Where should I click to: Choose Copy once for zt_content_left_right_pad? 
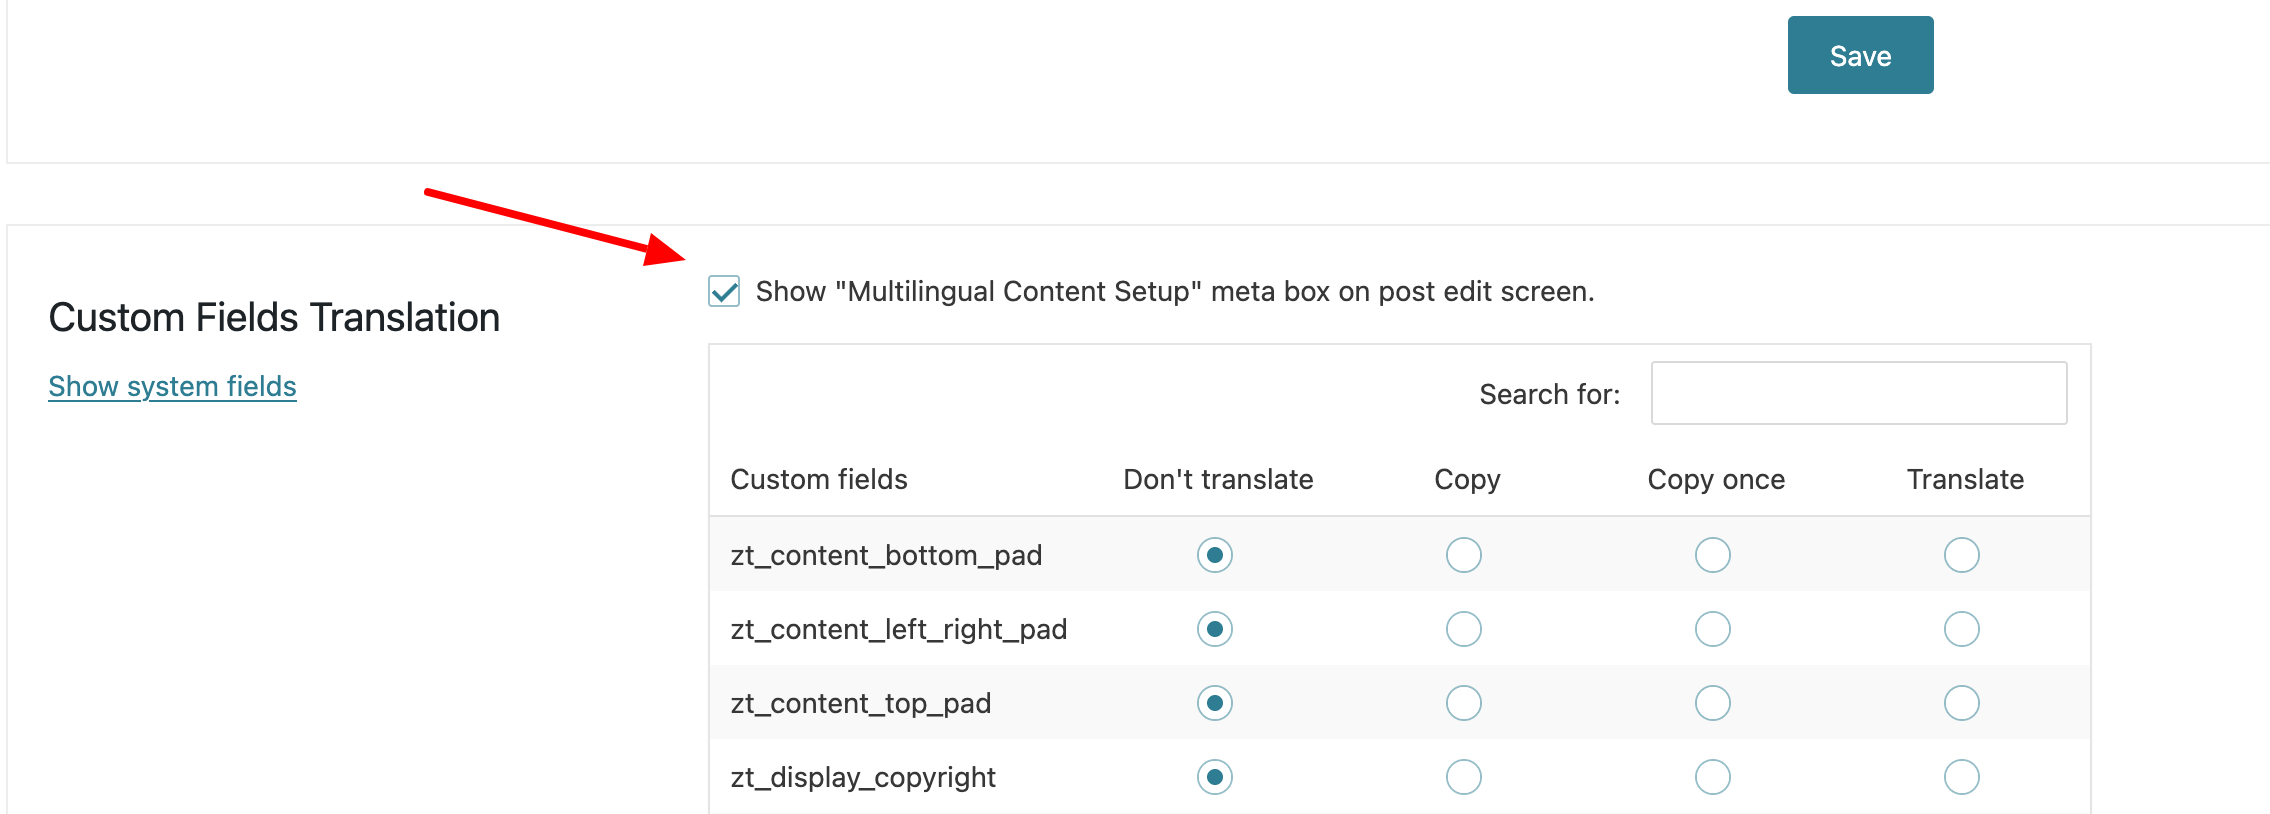[x=1712, y=629]
